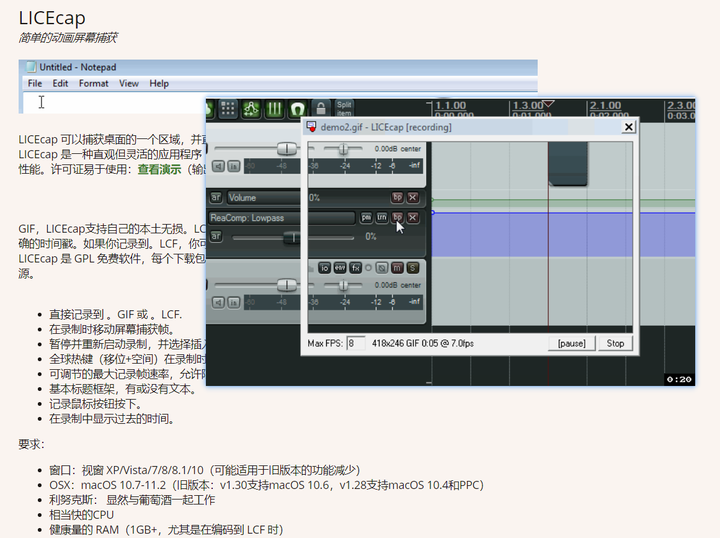Image resolution: width=720 pixels, height=538 pixels.
Task: Open the Notepad View menu
Action: click(129, 84)
